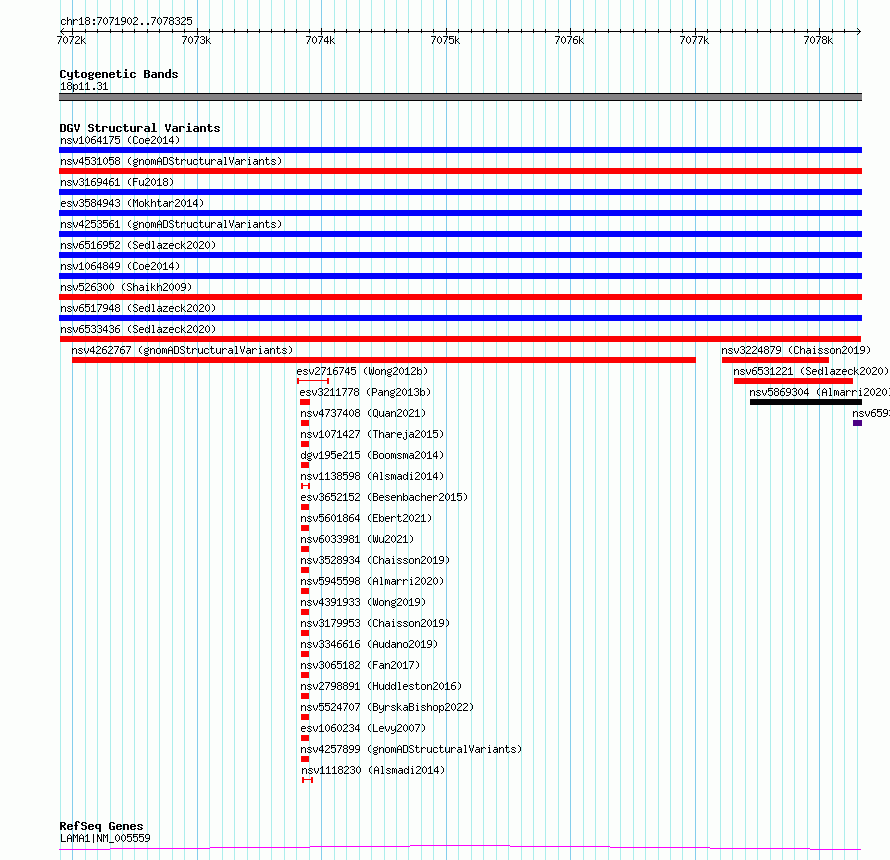Click chr18:7071902..7078325 coordinates text

[126, 21]
